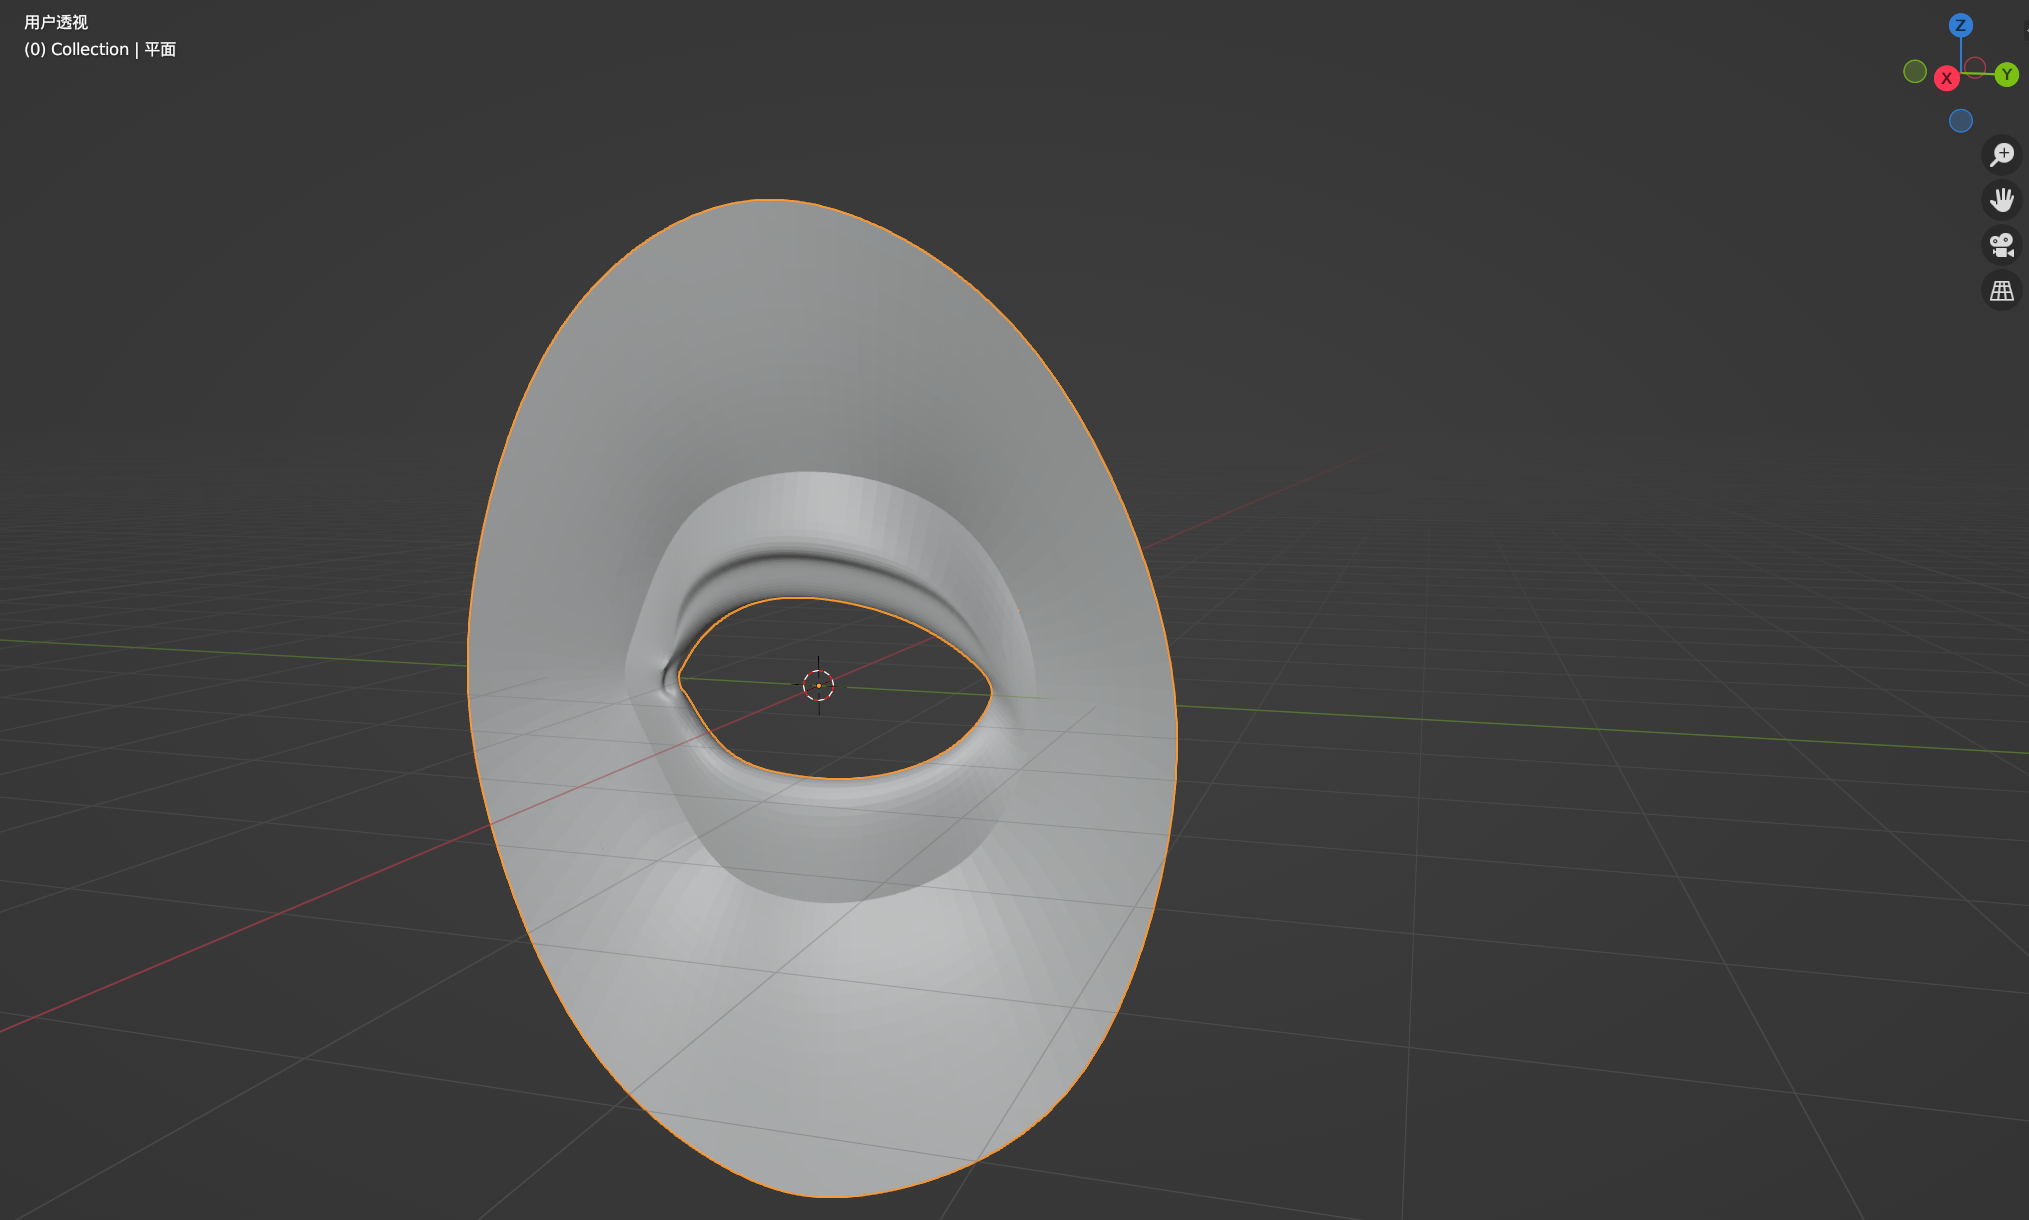The image size is (2029, 1220).
Task: Click the zoom magnifier viewport icon
Action: pyautogui.click(x=2001, y=155)
